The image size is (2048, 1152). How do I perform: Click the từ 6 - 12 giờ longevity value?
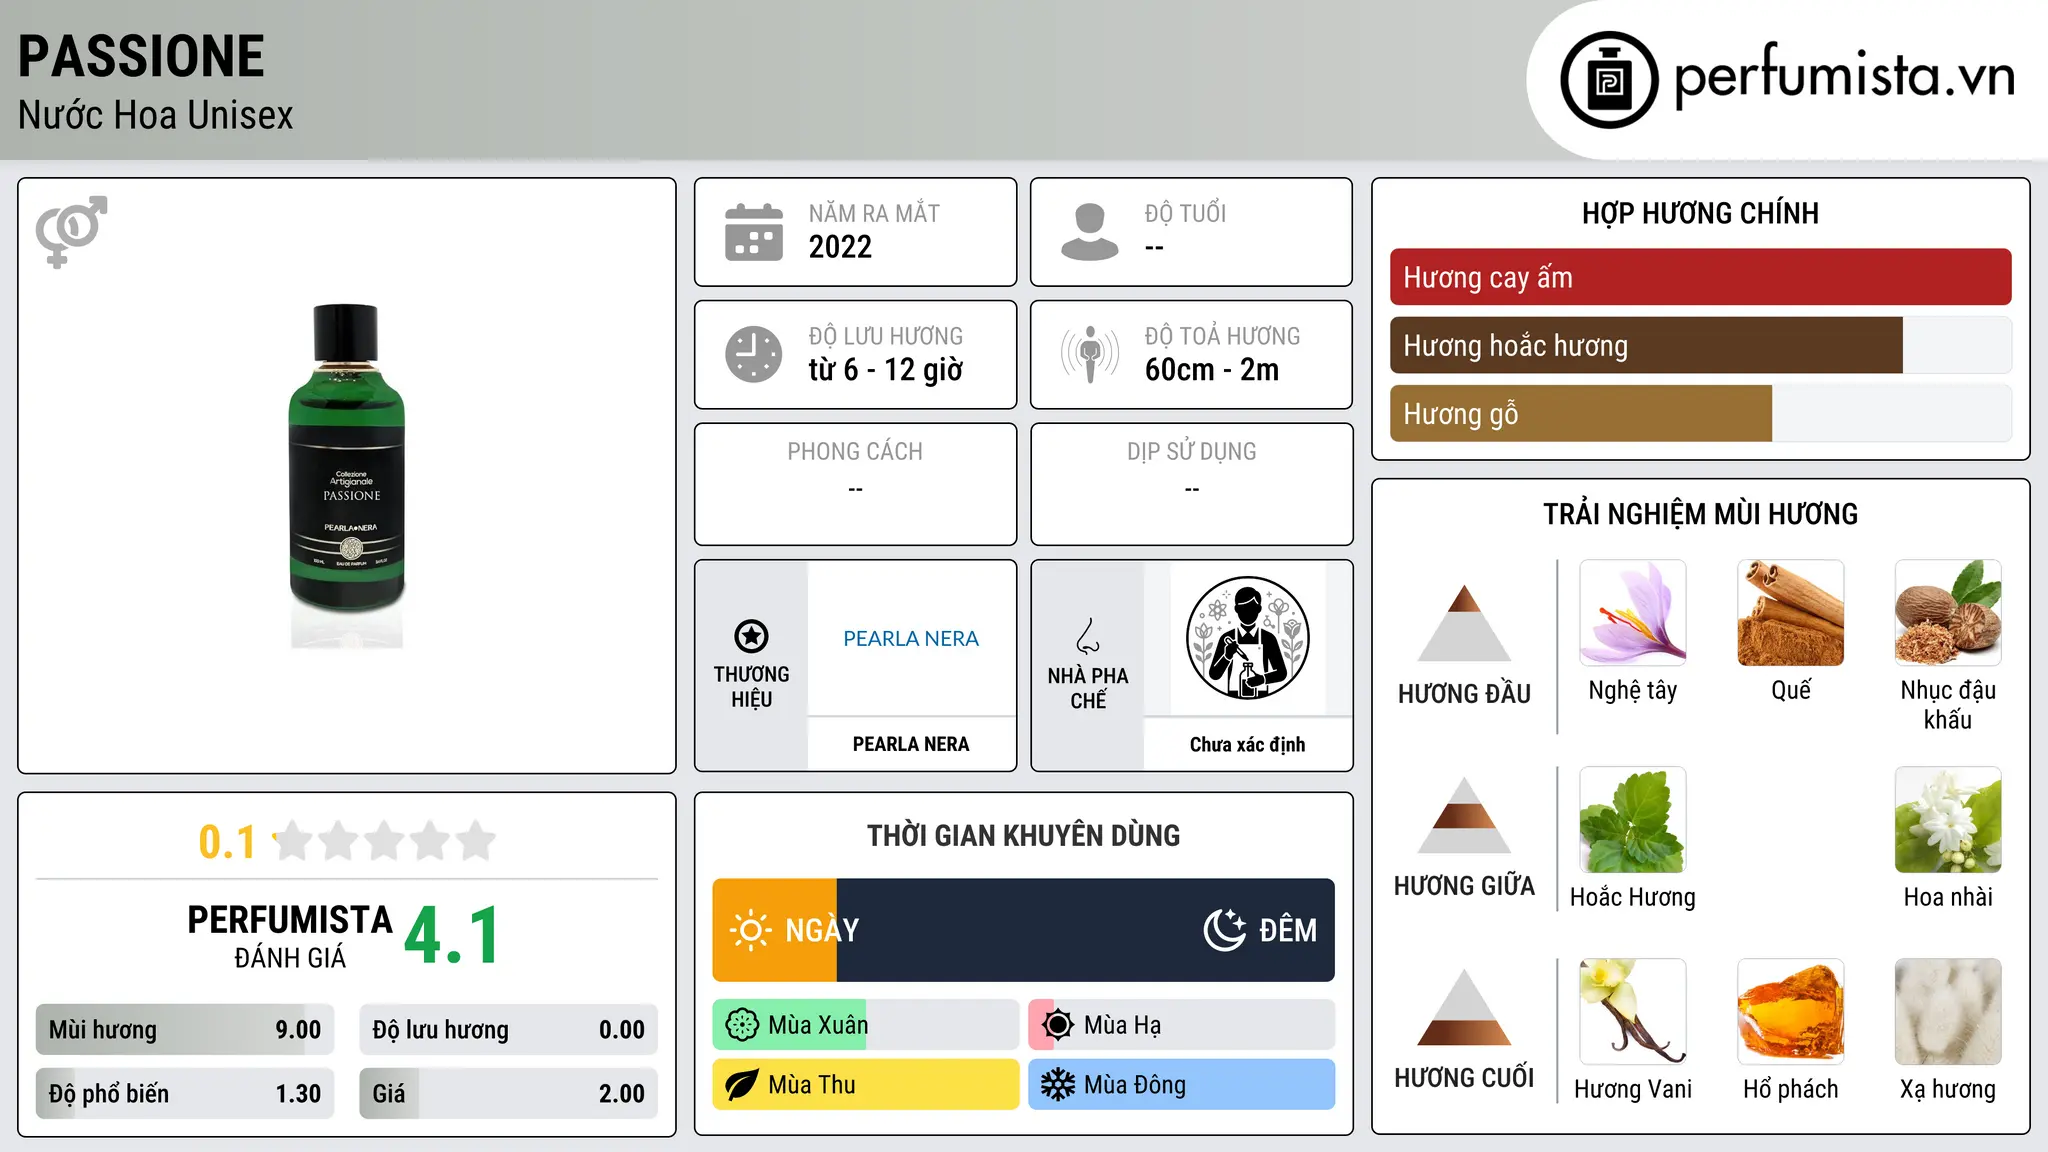coord(886,370)
